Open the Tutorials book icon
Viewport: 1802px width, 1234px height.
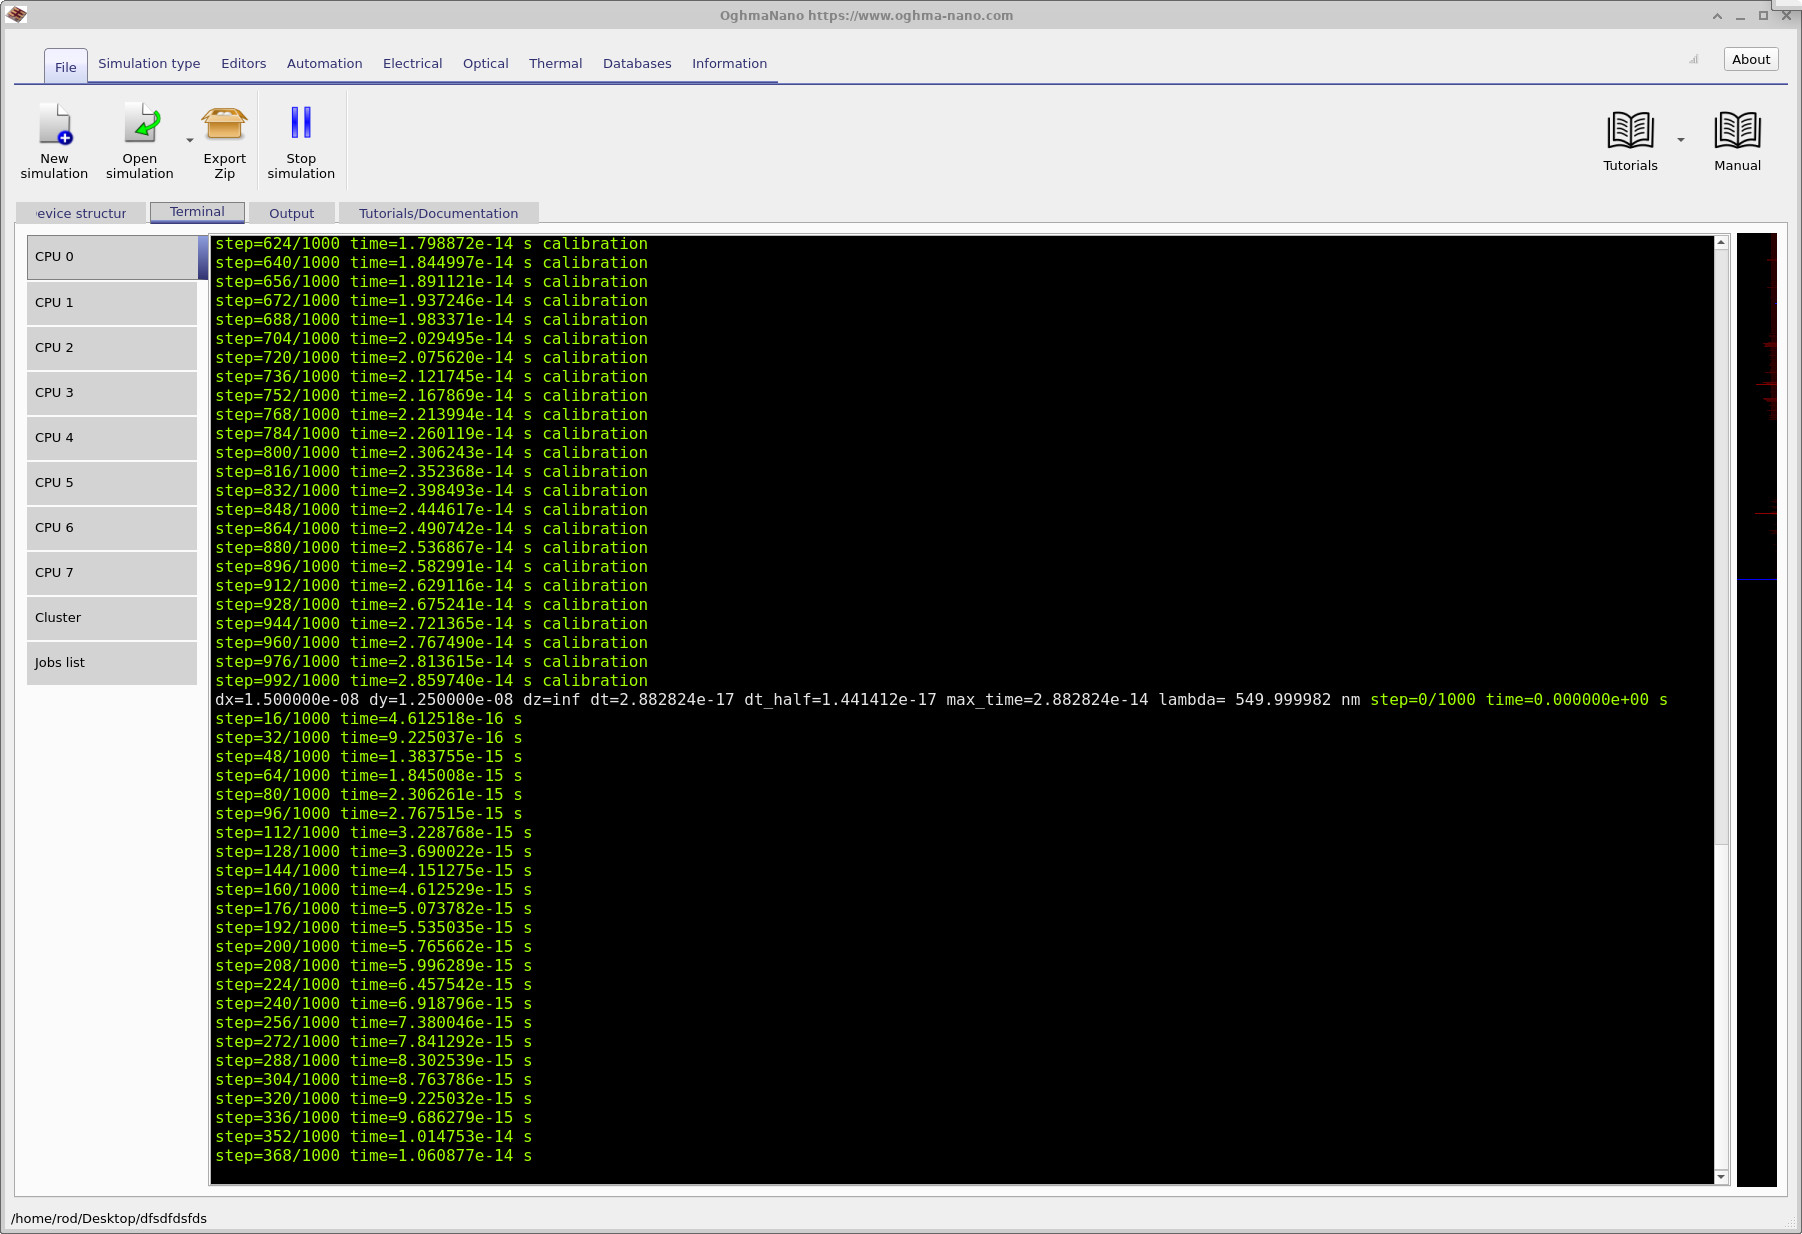[x=1630, y=130]
